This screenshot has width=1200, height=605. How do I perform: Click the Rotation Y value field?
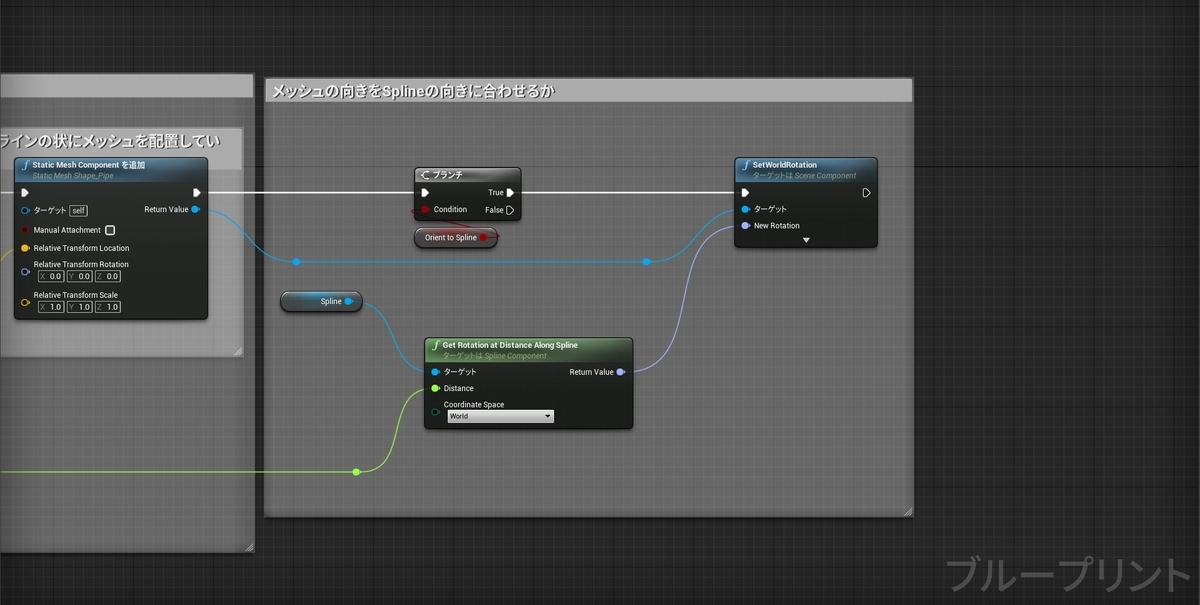click(79, 276)
